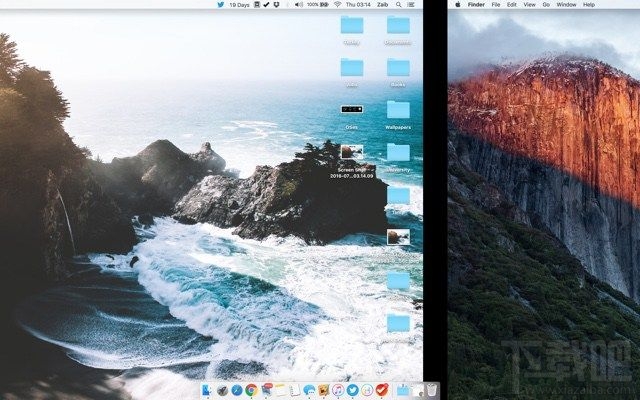This screenshot has width=640, height=400.
Task: Open Finder from the Dock
Action: [207, 391]
